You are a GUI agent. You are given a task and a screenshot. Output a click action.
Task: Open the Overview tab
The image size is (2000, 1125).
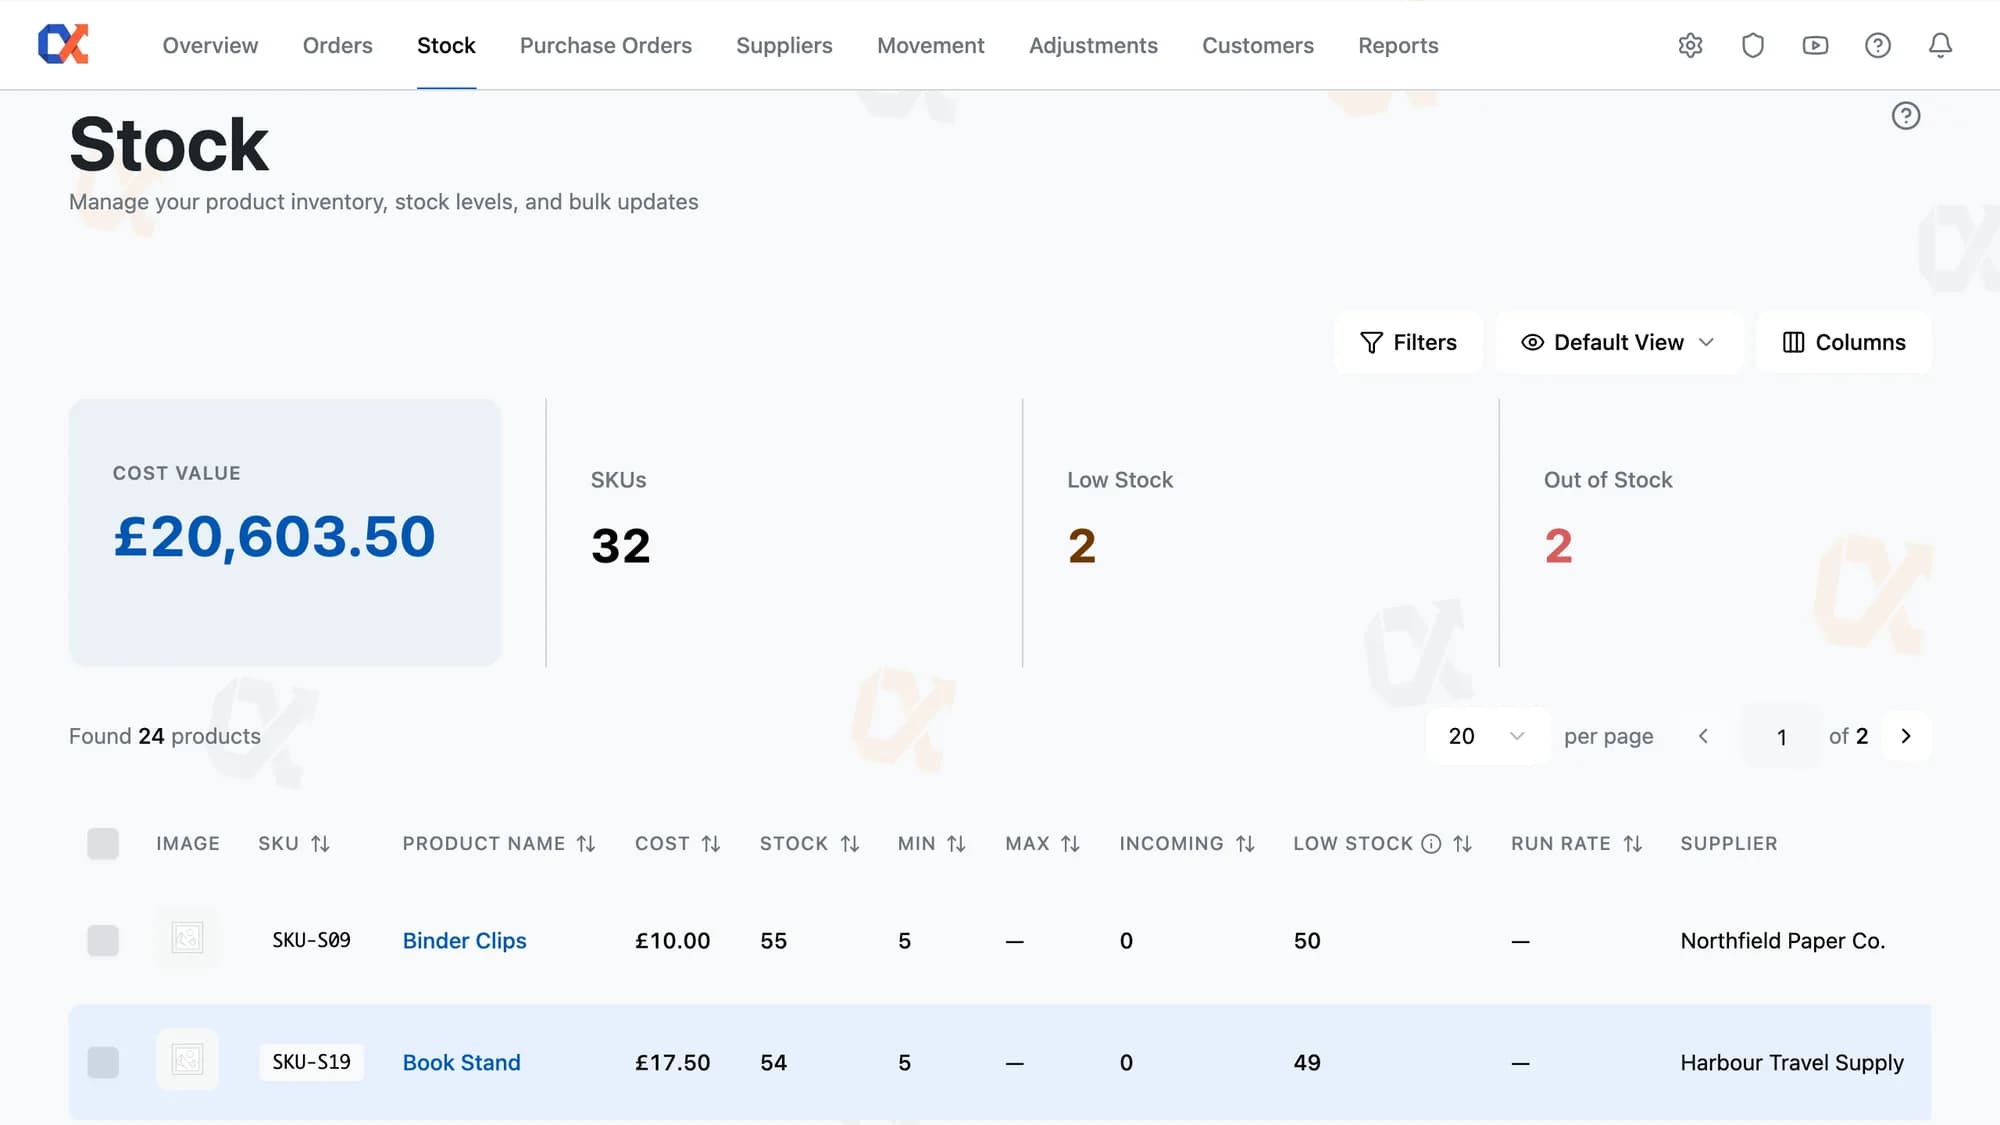[x=210, y=45]
